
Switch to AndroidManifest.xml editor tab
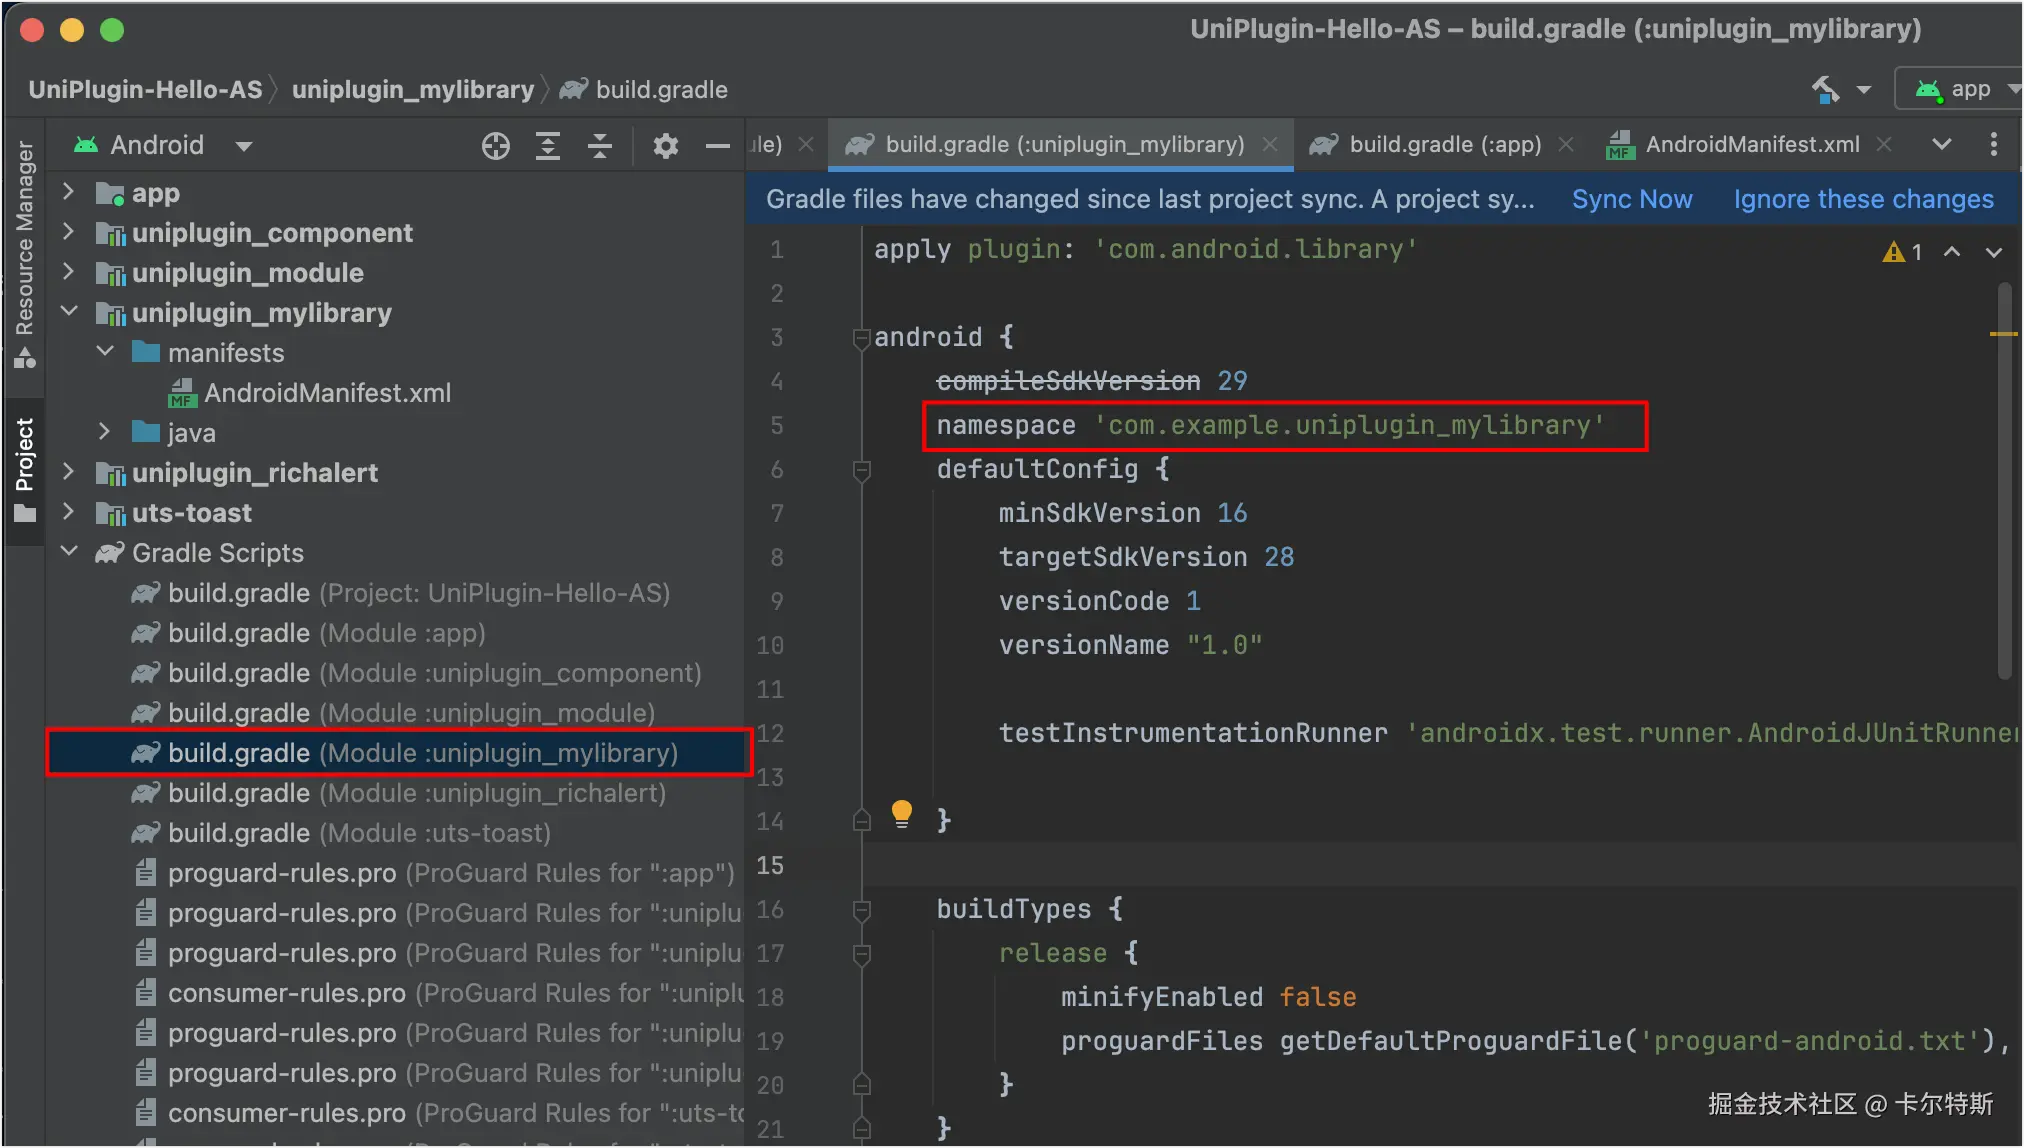tap(1752, 144)
